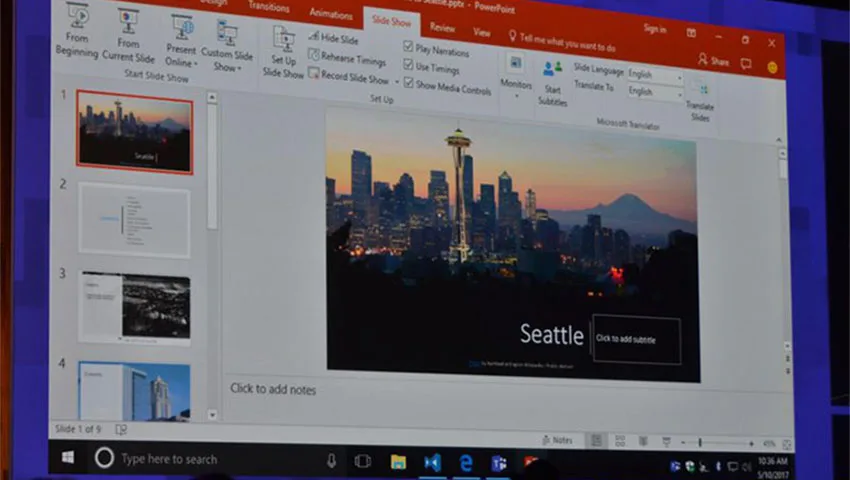Click the thumbnail pane scroll down arrow
The image size is (850, 480).
click(212, 415)
